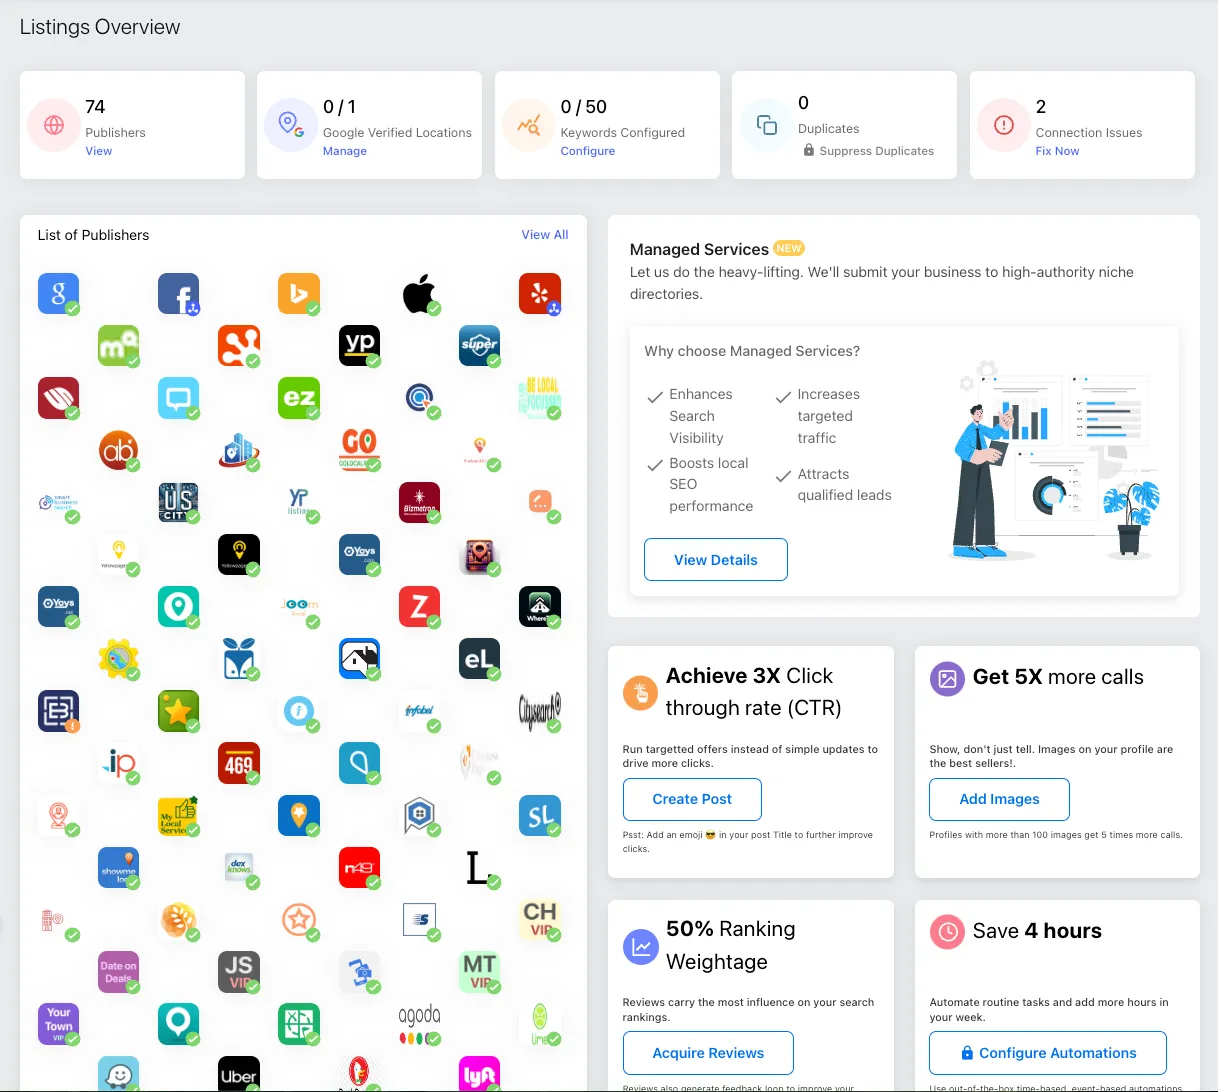Click Manage under Google Verified Locations
The height and width of the screenshot is (1092, 1218).
coord(345,151)
